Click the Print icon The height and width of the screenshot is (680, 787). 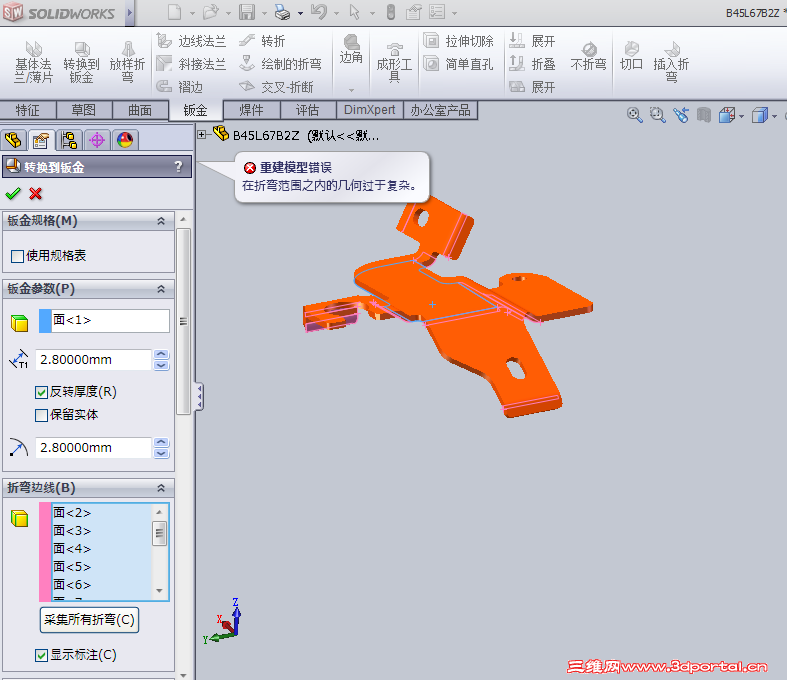283,12
